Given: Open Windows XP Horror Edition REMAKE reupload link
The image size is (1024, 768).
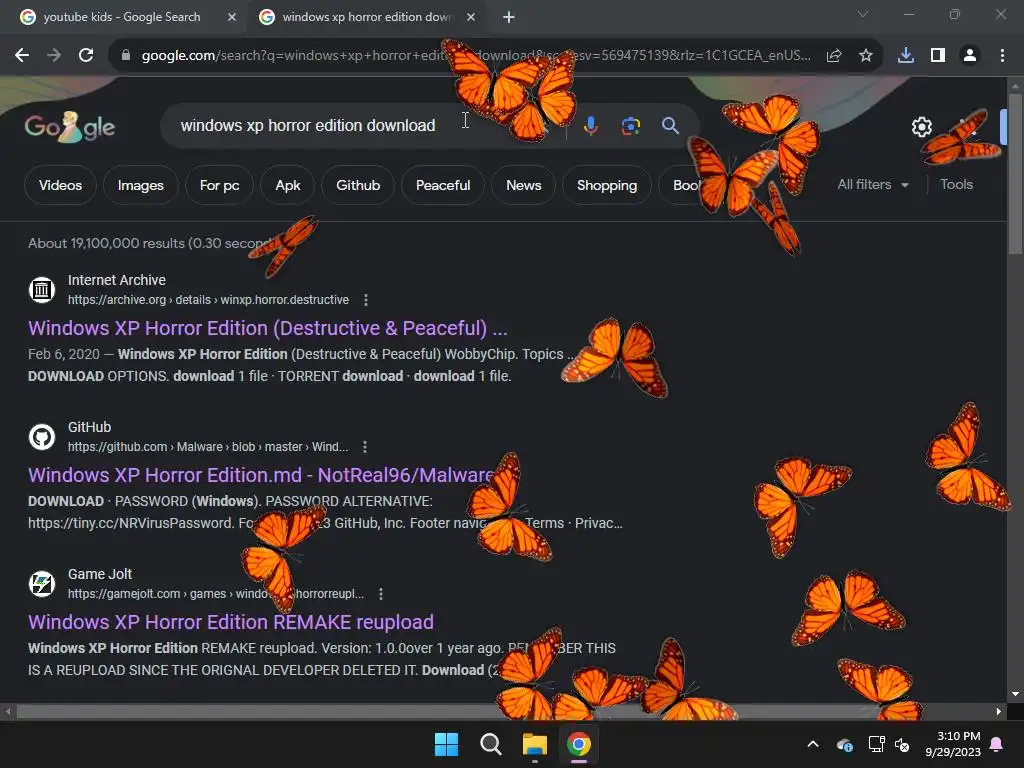Looking at the screenshot, I should pos(231,622).
